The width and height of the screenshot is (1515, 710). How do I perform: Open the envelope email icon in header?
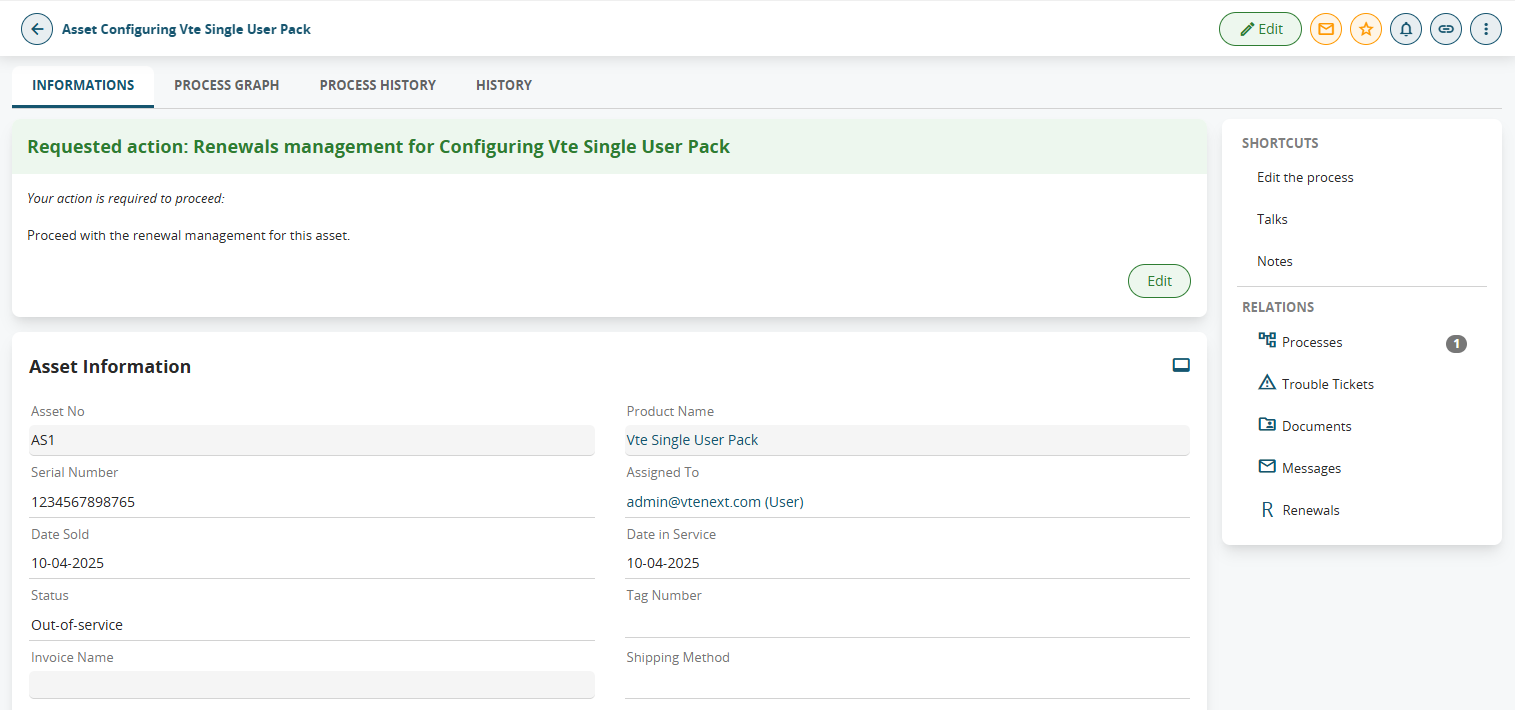coord(1326,29)
